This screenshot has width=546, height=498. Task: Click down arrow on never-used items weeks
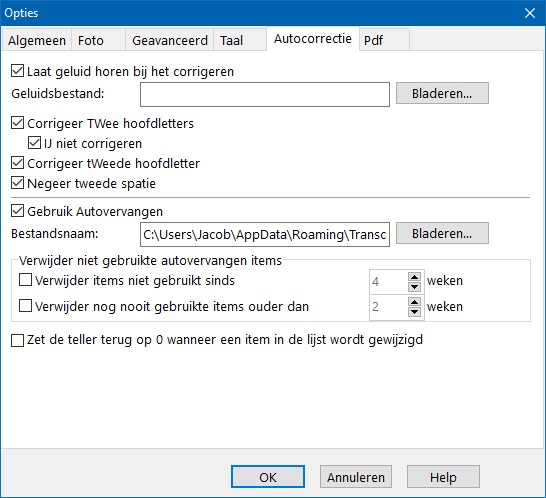pyautogui.click(x=414, y=311)
